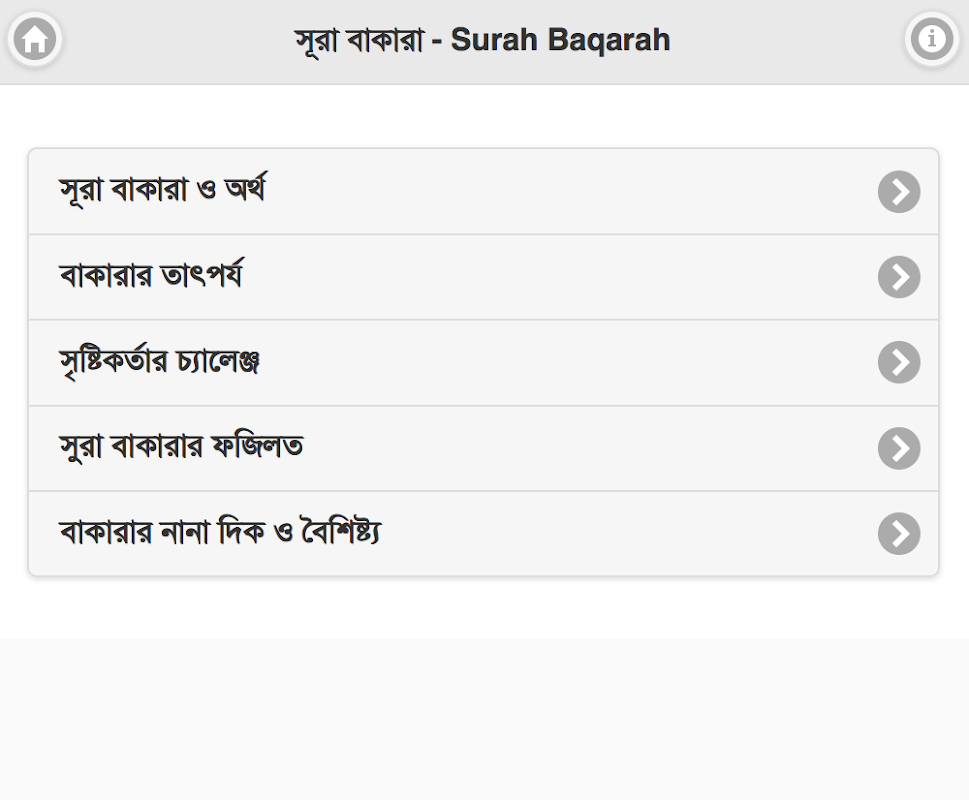Screen dimensions: 969x800
Task: Select the বাকারার তাৎপর্য label text
Action: 151,276
